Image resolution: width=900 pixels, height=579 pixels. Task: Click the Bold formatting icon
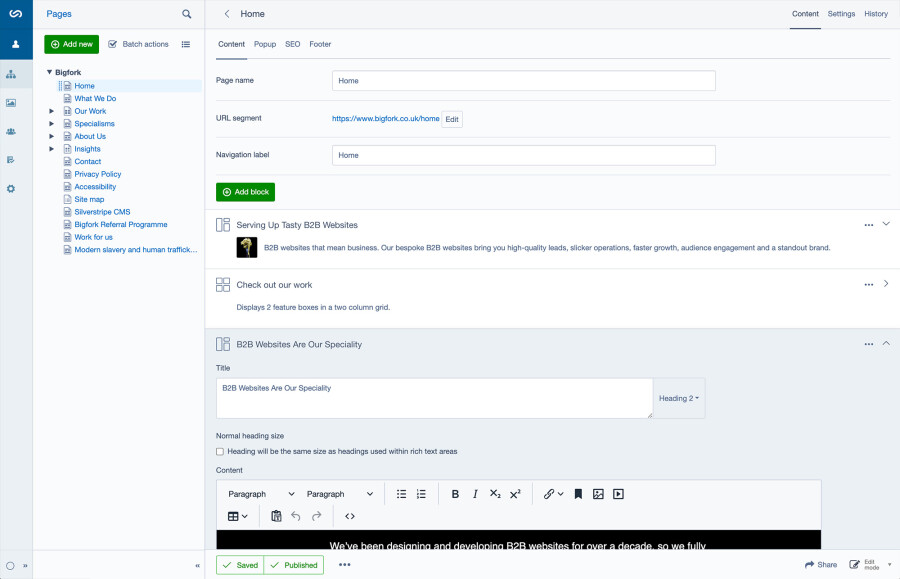455,494
